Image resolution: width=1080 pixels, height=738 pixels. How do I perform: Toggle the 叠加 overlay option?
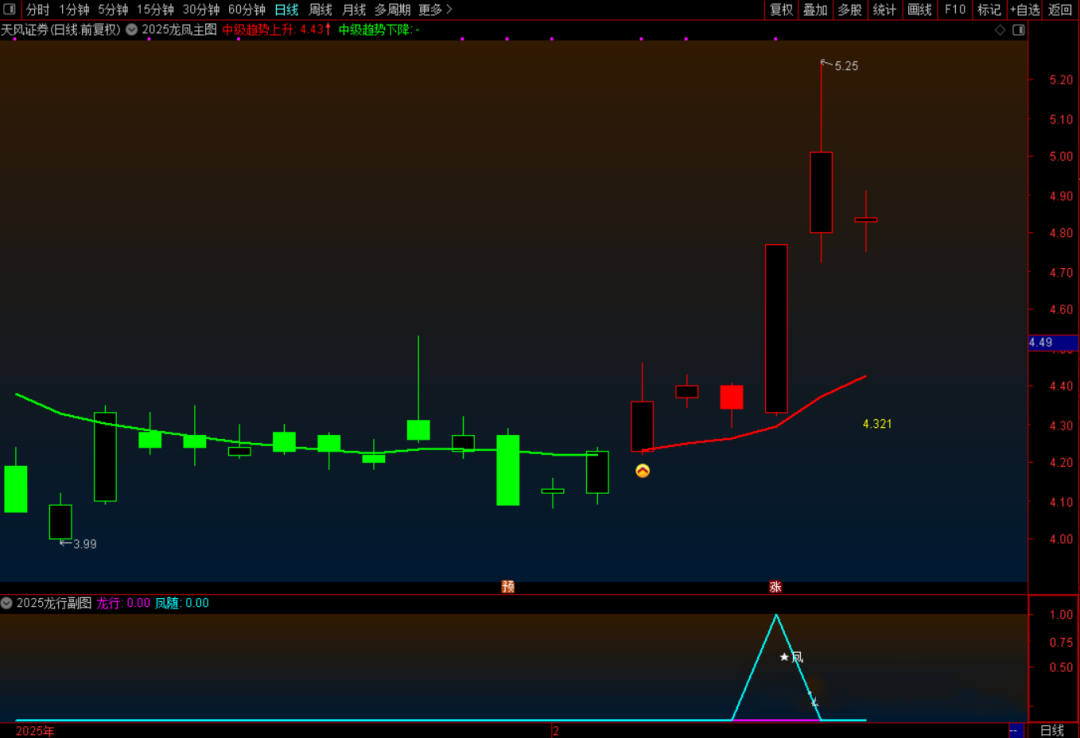[815, 9]
